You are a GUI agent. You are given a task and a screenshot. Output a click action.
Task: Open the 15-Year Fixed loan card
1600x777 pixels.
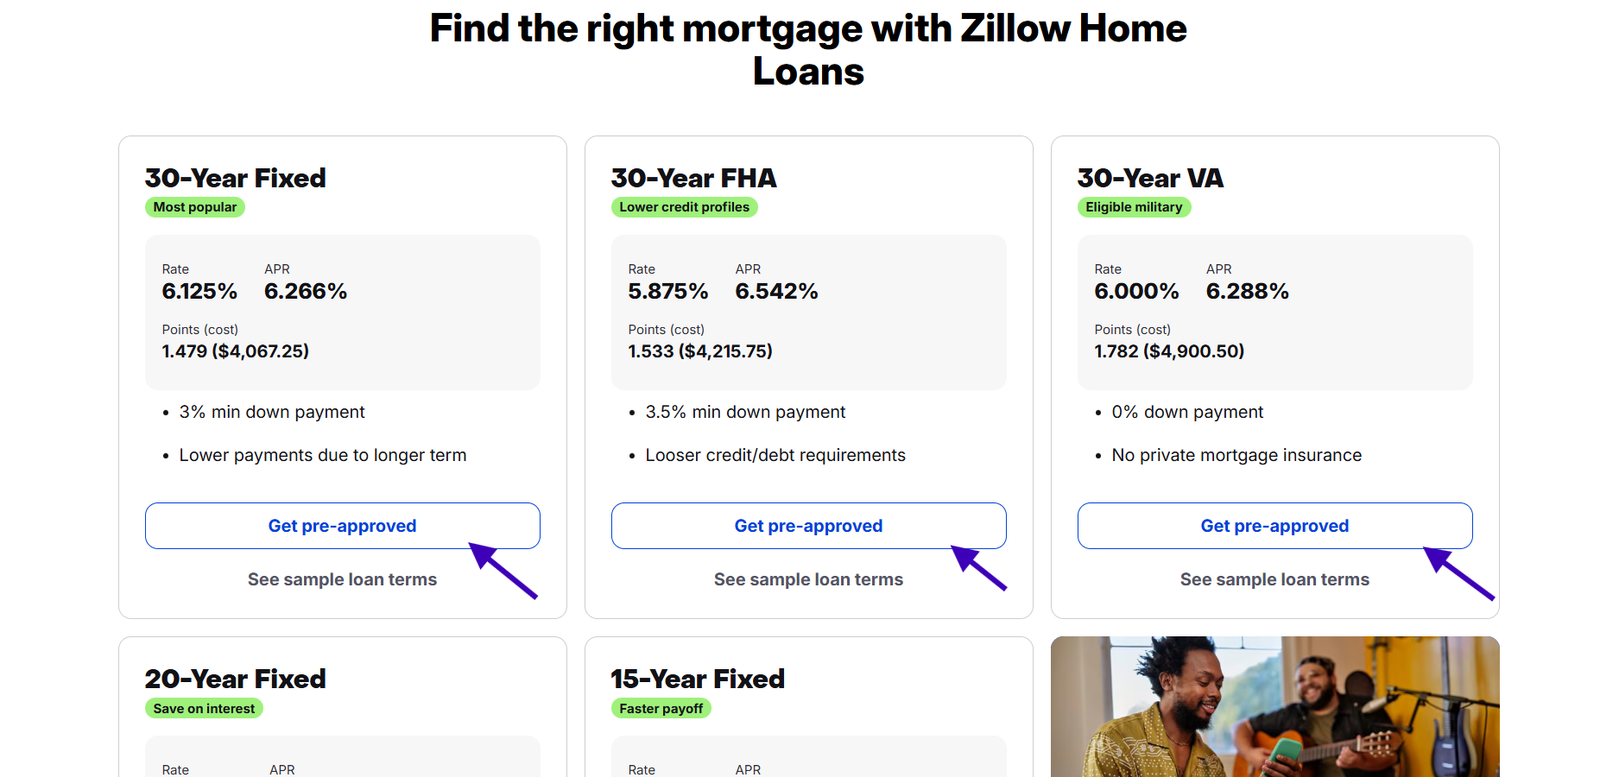[808, 700]
